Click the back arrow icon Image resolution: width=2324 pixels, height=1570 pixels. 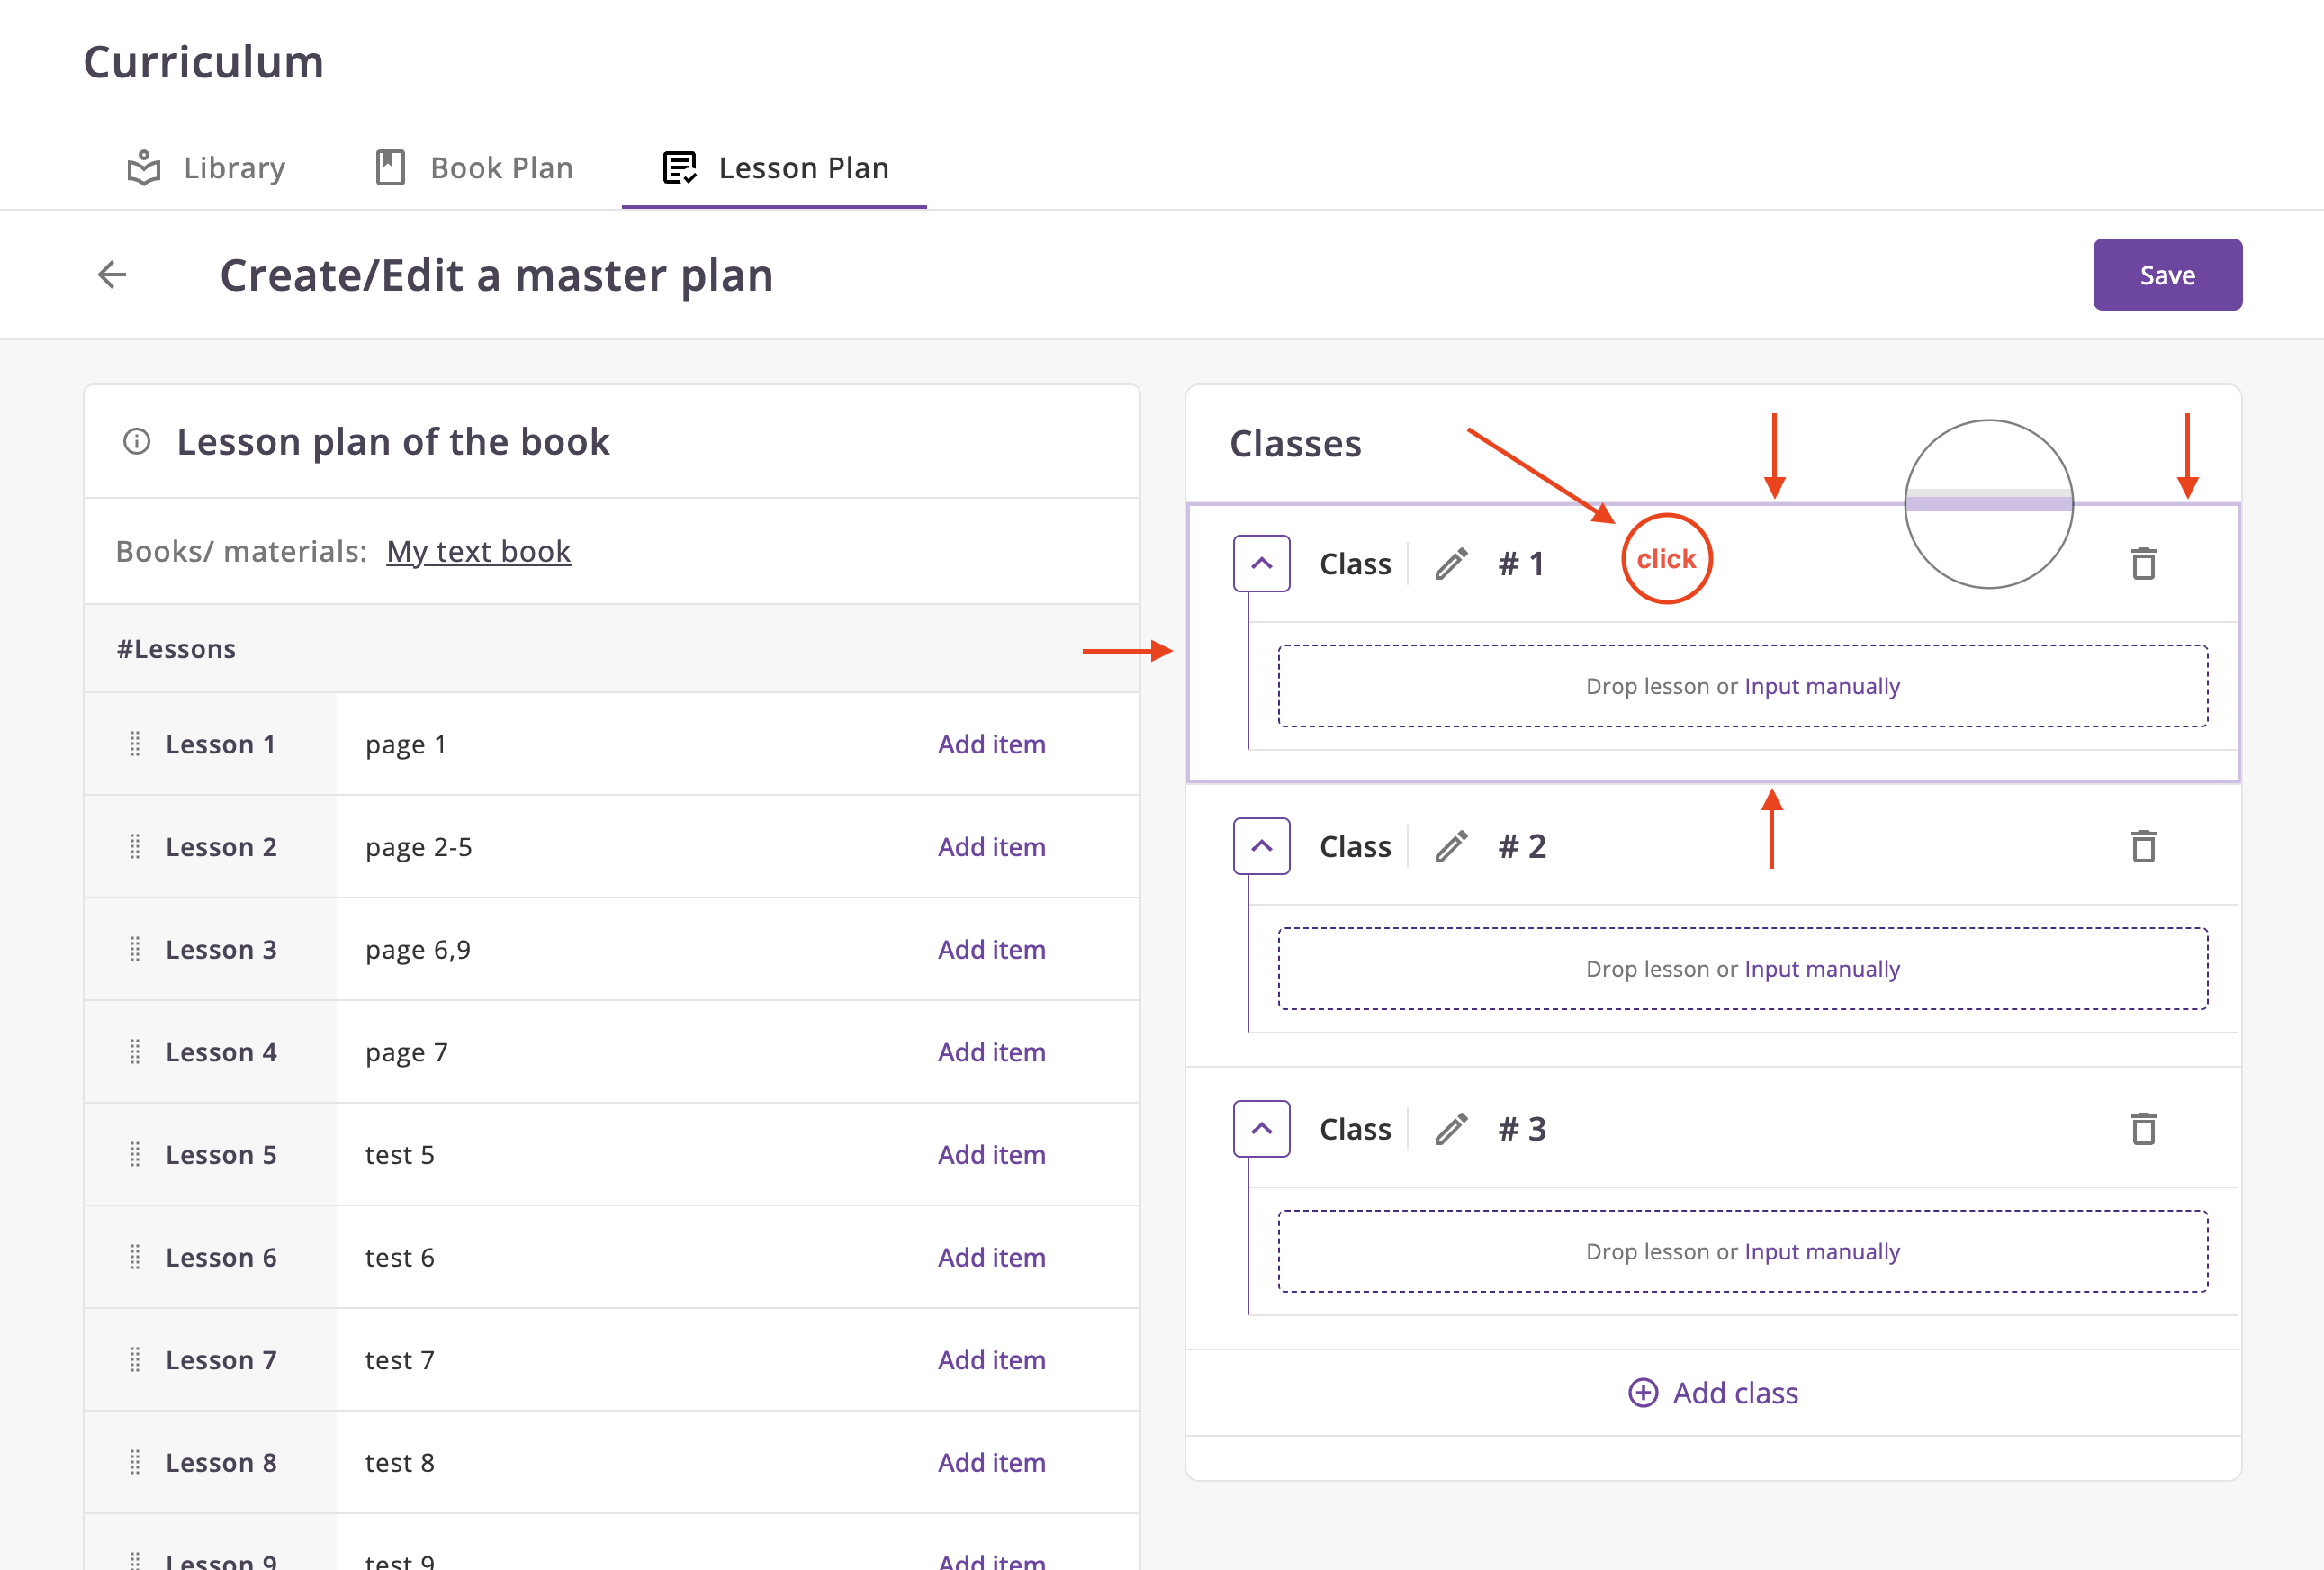112,275
